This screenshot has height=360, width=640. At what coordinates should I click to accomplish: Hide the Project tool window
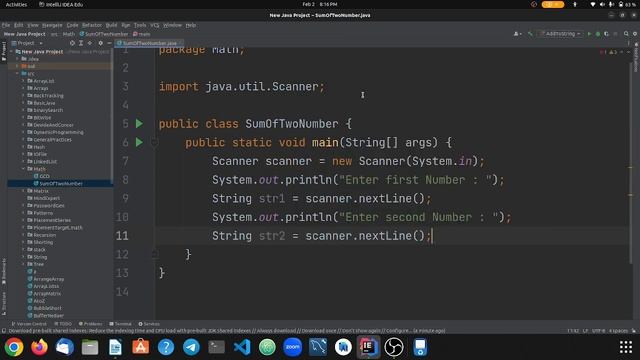tap(109, 43)
